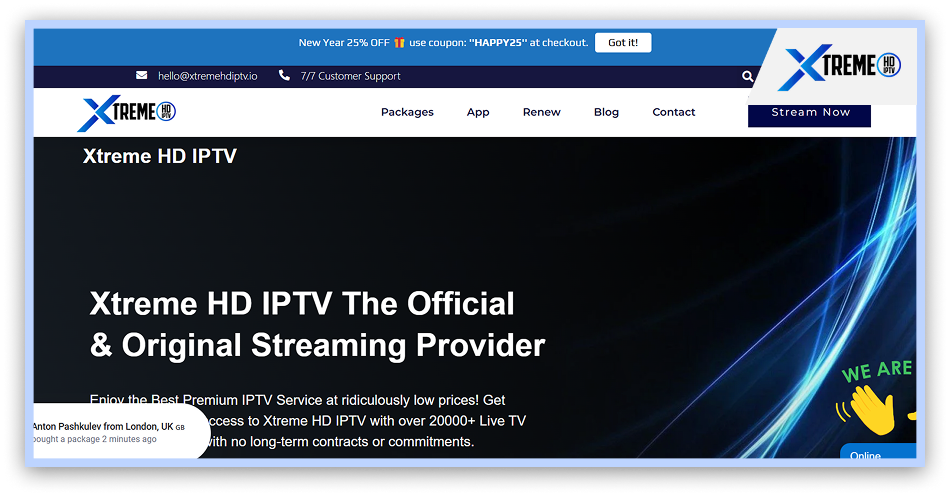Open the Packages menu item
The image size is (950, 496).
407,112
